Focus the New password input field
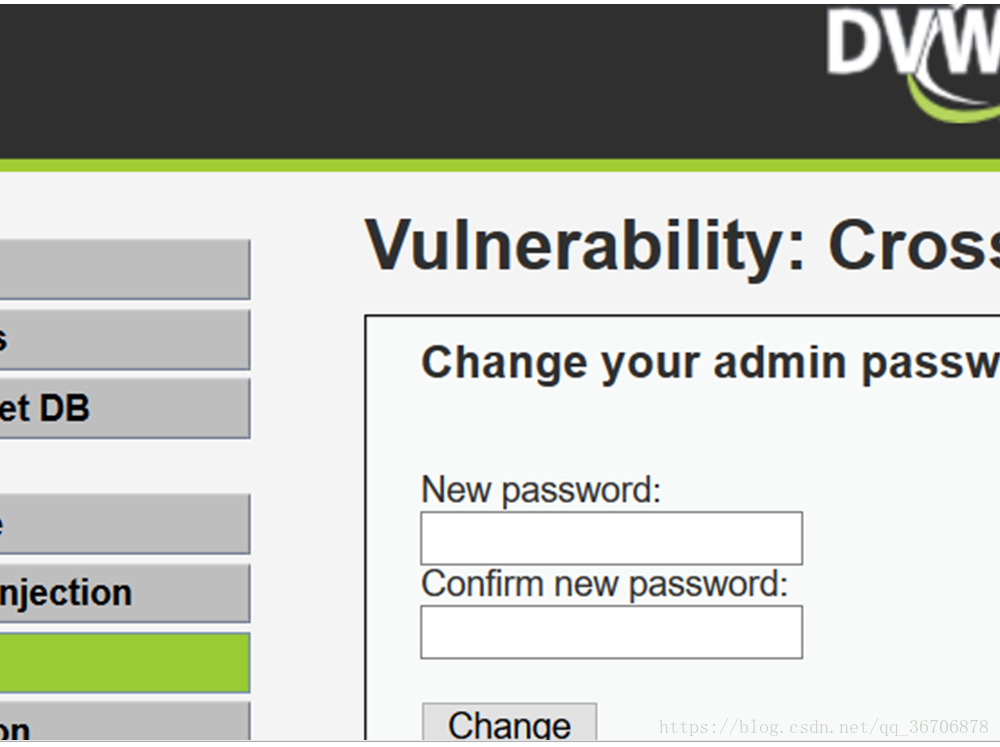Image resolution: width=1000 pixels, height=747 pixels. pyautogui.click(x=612, y=538)
